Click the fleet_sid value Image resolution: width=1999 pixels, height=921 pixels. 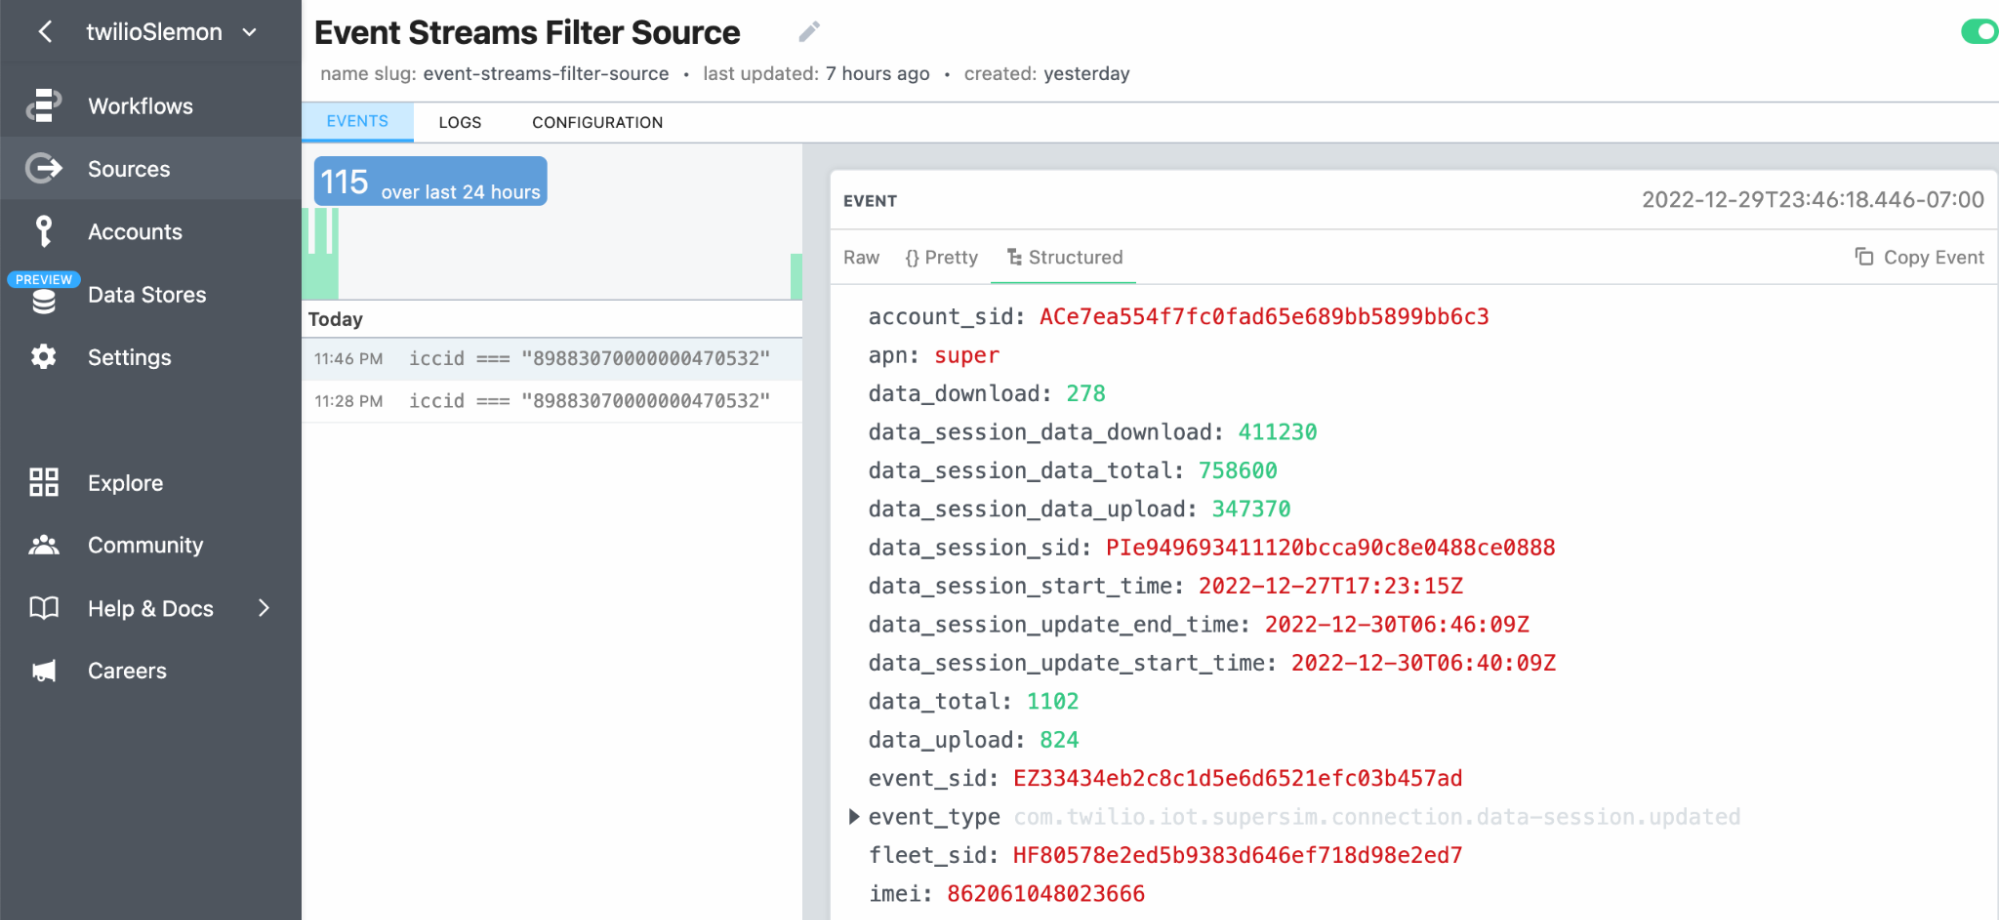tap(1237, 855)
